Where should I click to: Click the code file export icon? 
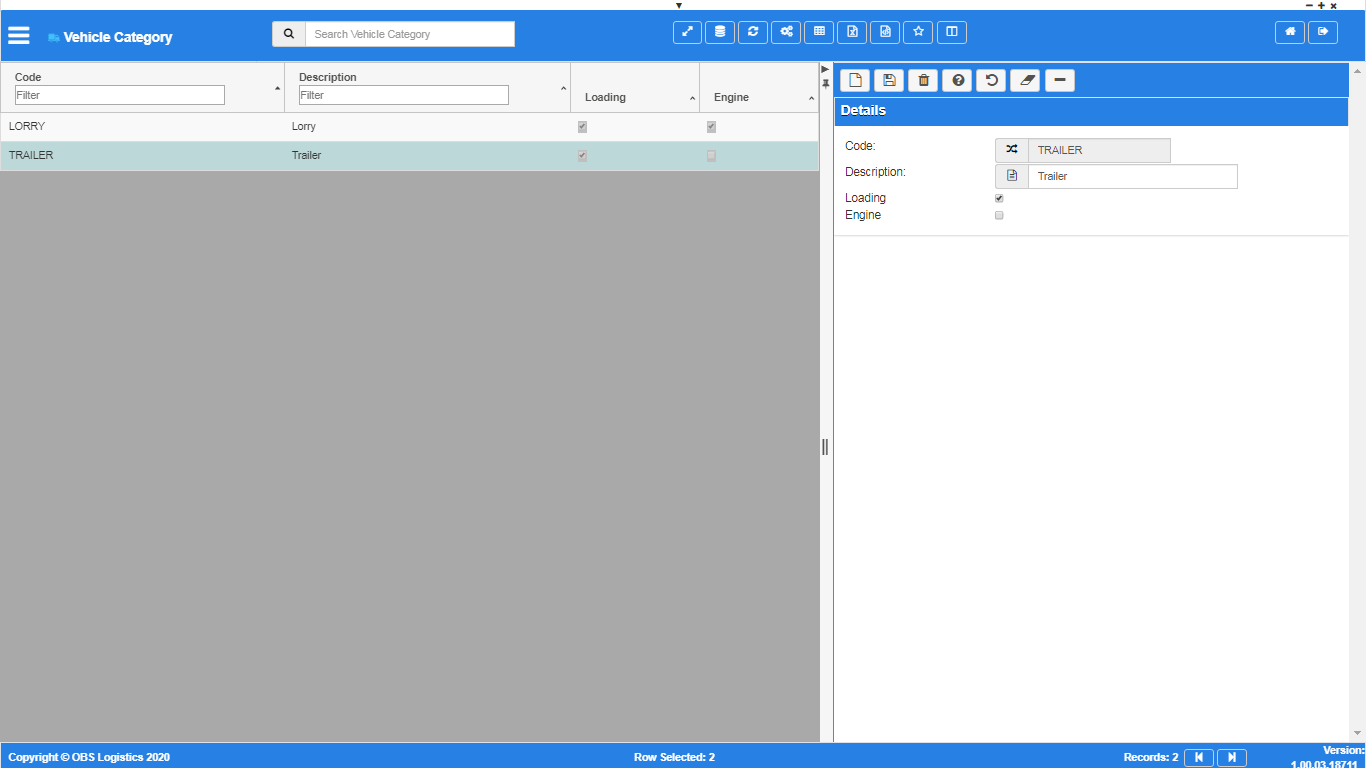click(885, 32)
